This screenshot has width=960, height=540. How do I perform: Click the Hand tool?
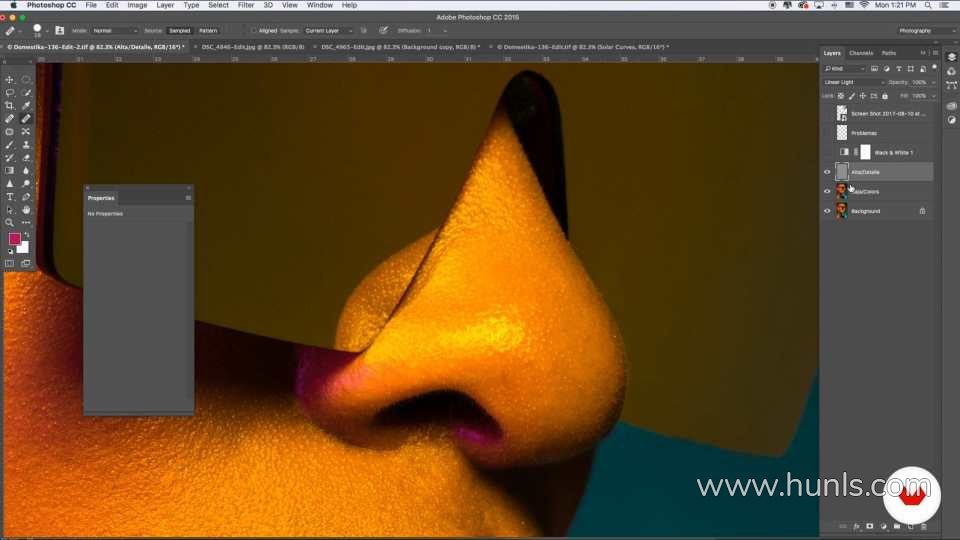pyautogui.click(x=26, y=210)
